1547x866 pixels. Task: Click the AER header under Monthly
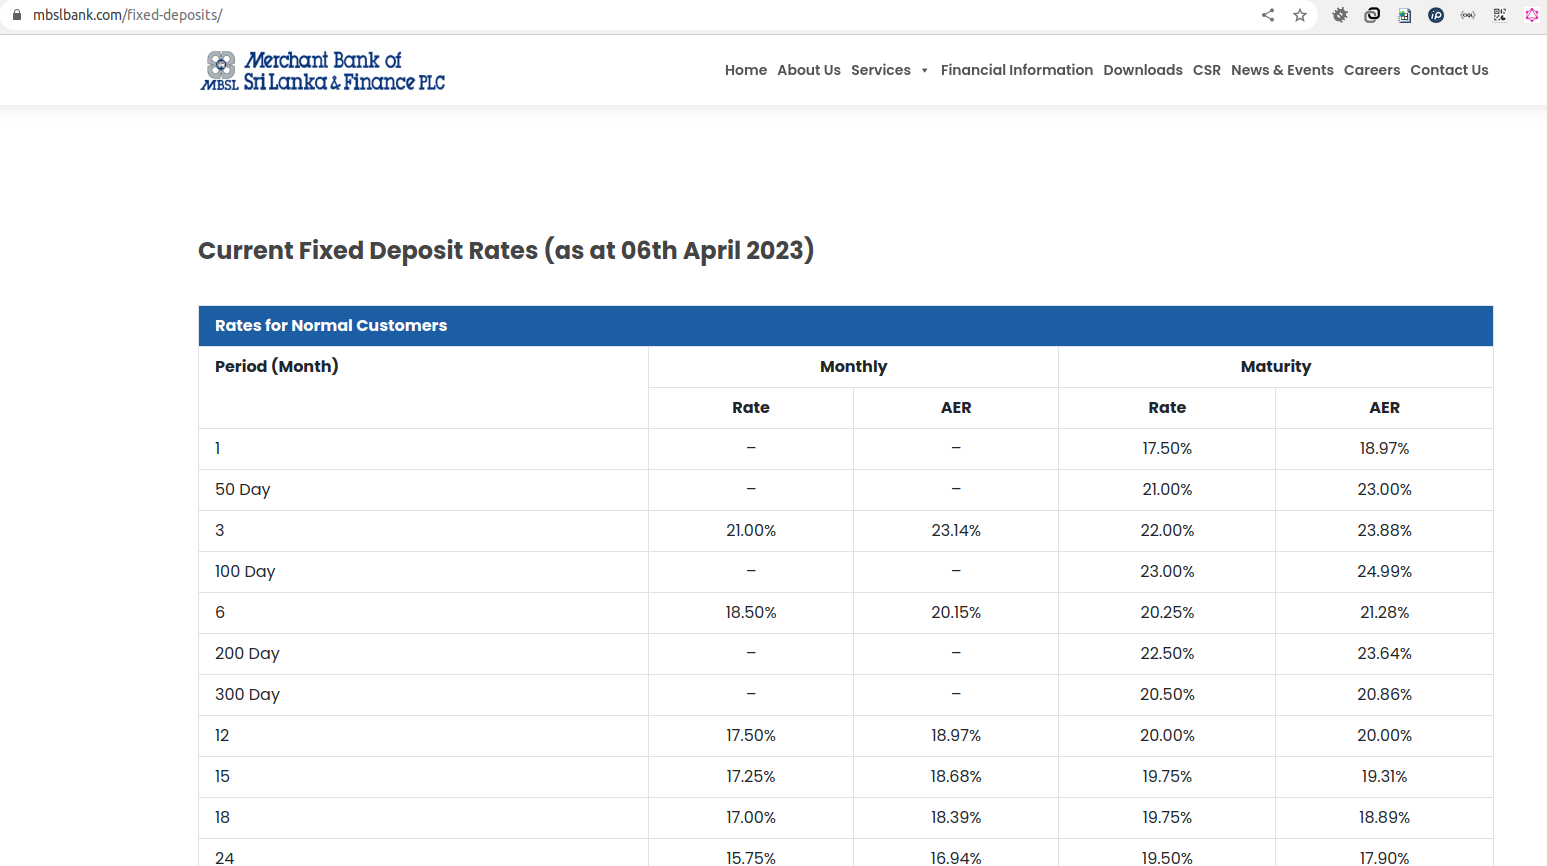956,408
